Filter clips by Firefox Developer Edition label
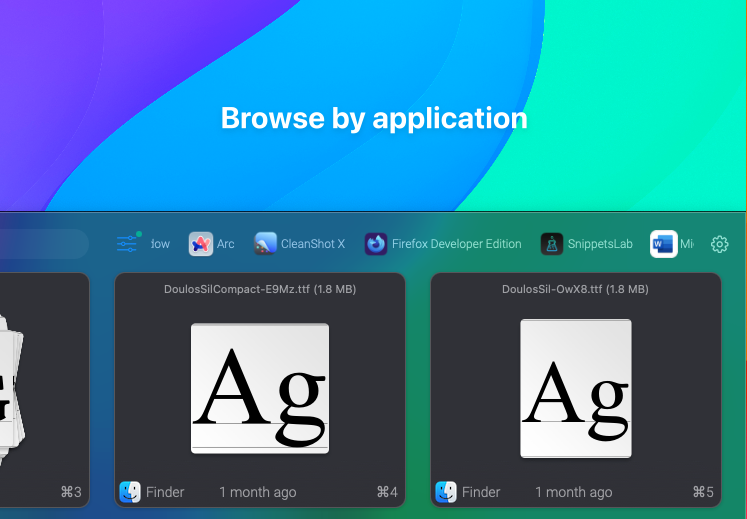The image size is (747, 519). [x=456, y=244]
